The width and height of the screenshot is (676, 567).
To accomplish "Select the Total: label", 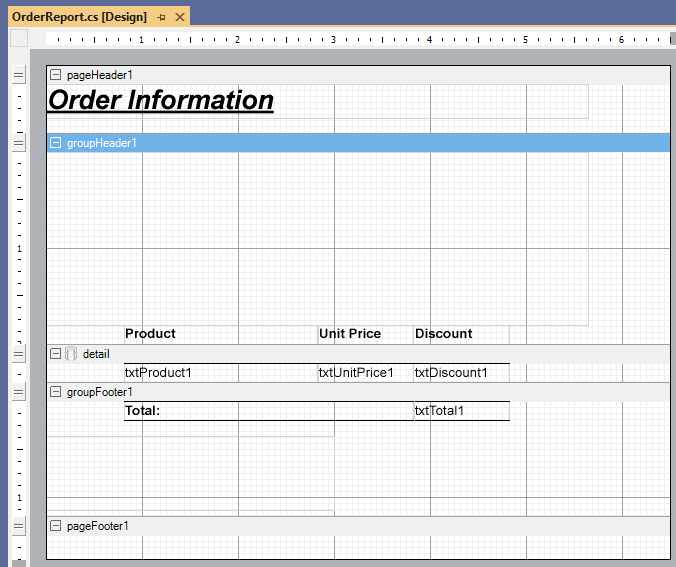I will coord(269,411).
